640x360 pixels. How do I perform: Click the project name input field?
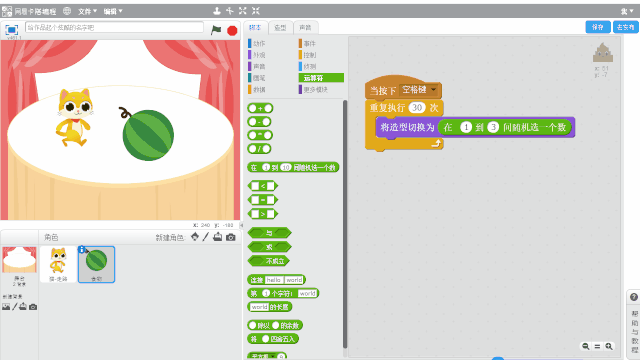click(114, 27)
